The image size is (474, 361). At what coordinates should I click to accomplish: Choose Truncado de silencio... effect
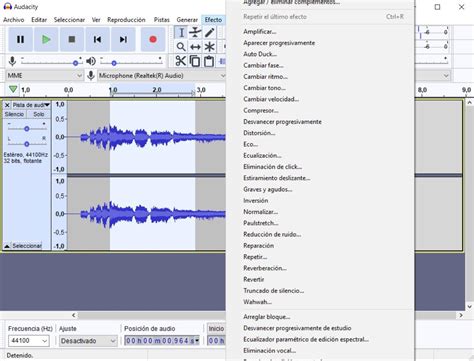(274, 291)
